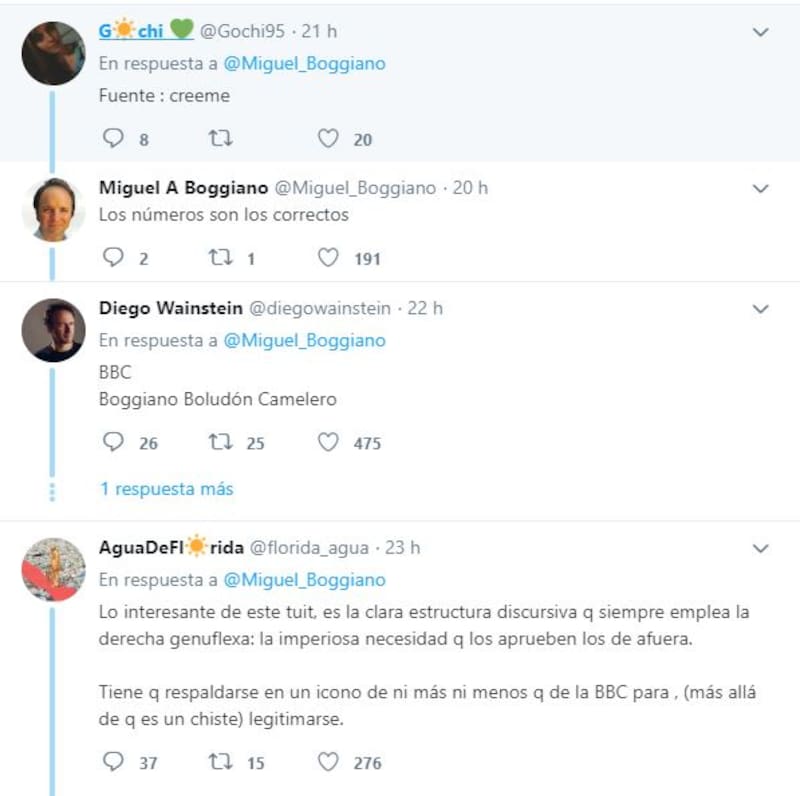Image resolution: width=800 pixels, height=796 pixels.
Task: Like Diego Wainstein's tweet with 475 likes
Action: click(x=328, y=442)
